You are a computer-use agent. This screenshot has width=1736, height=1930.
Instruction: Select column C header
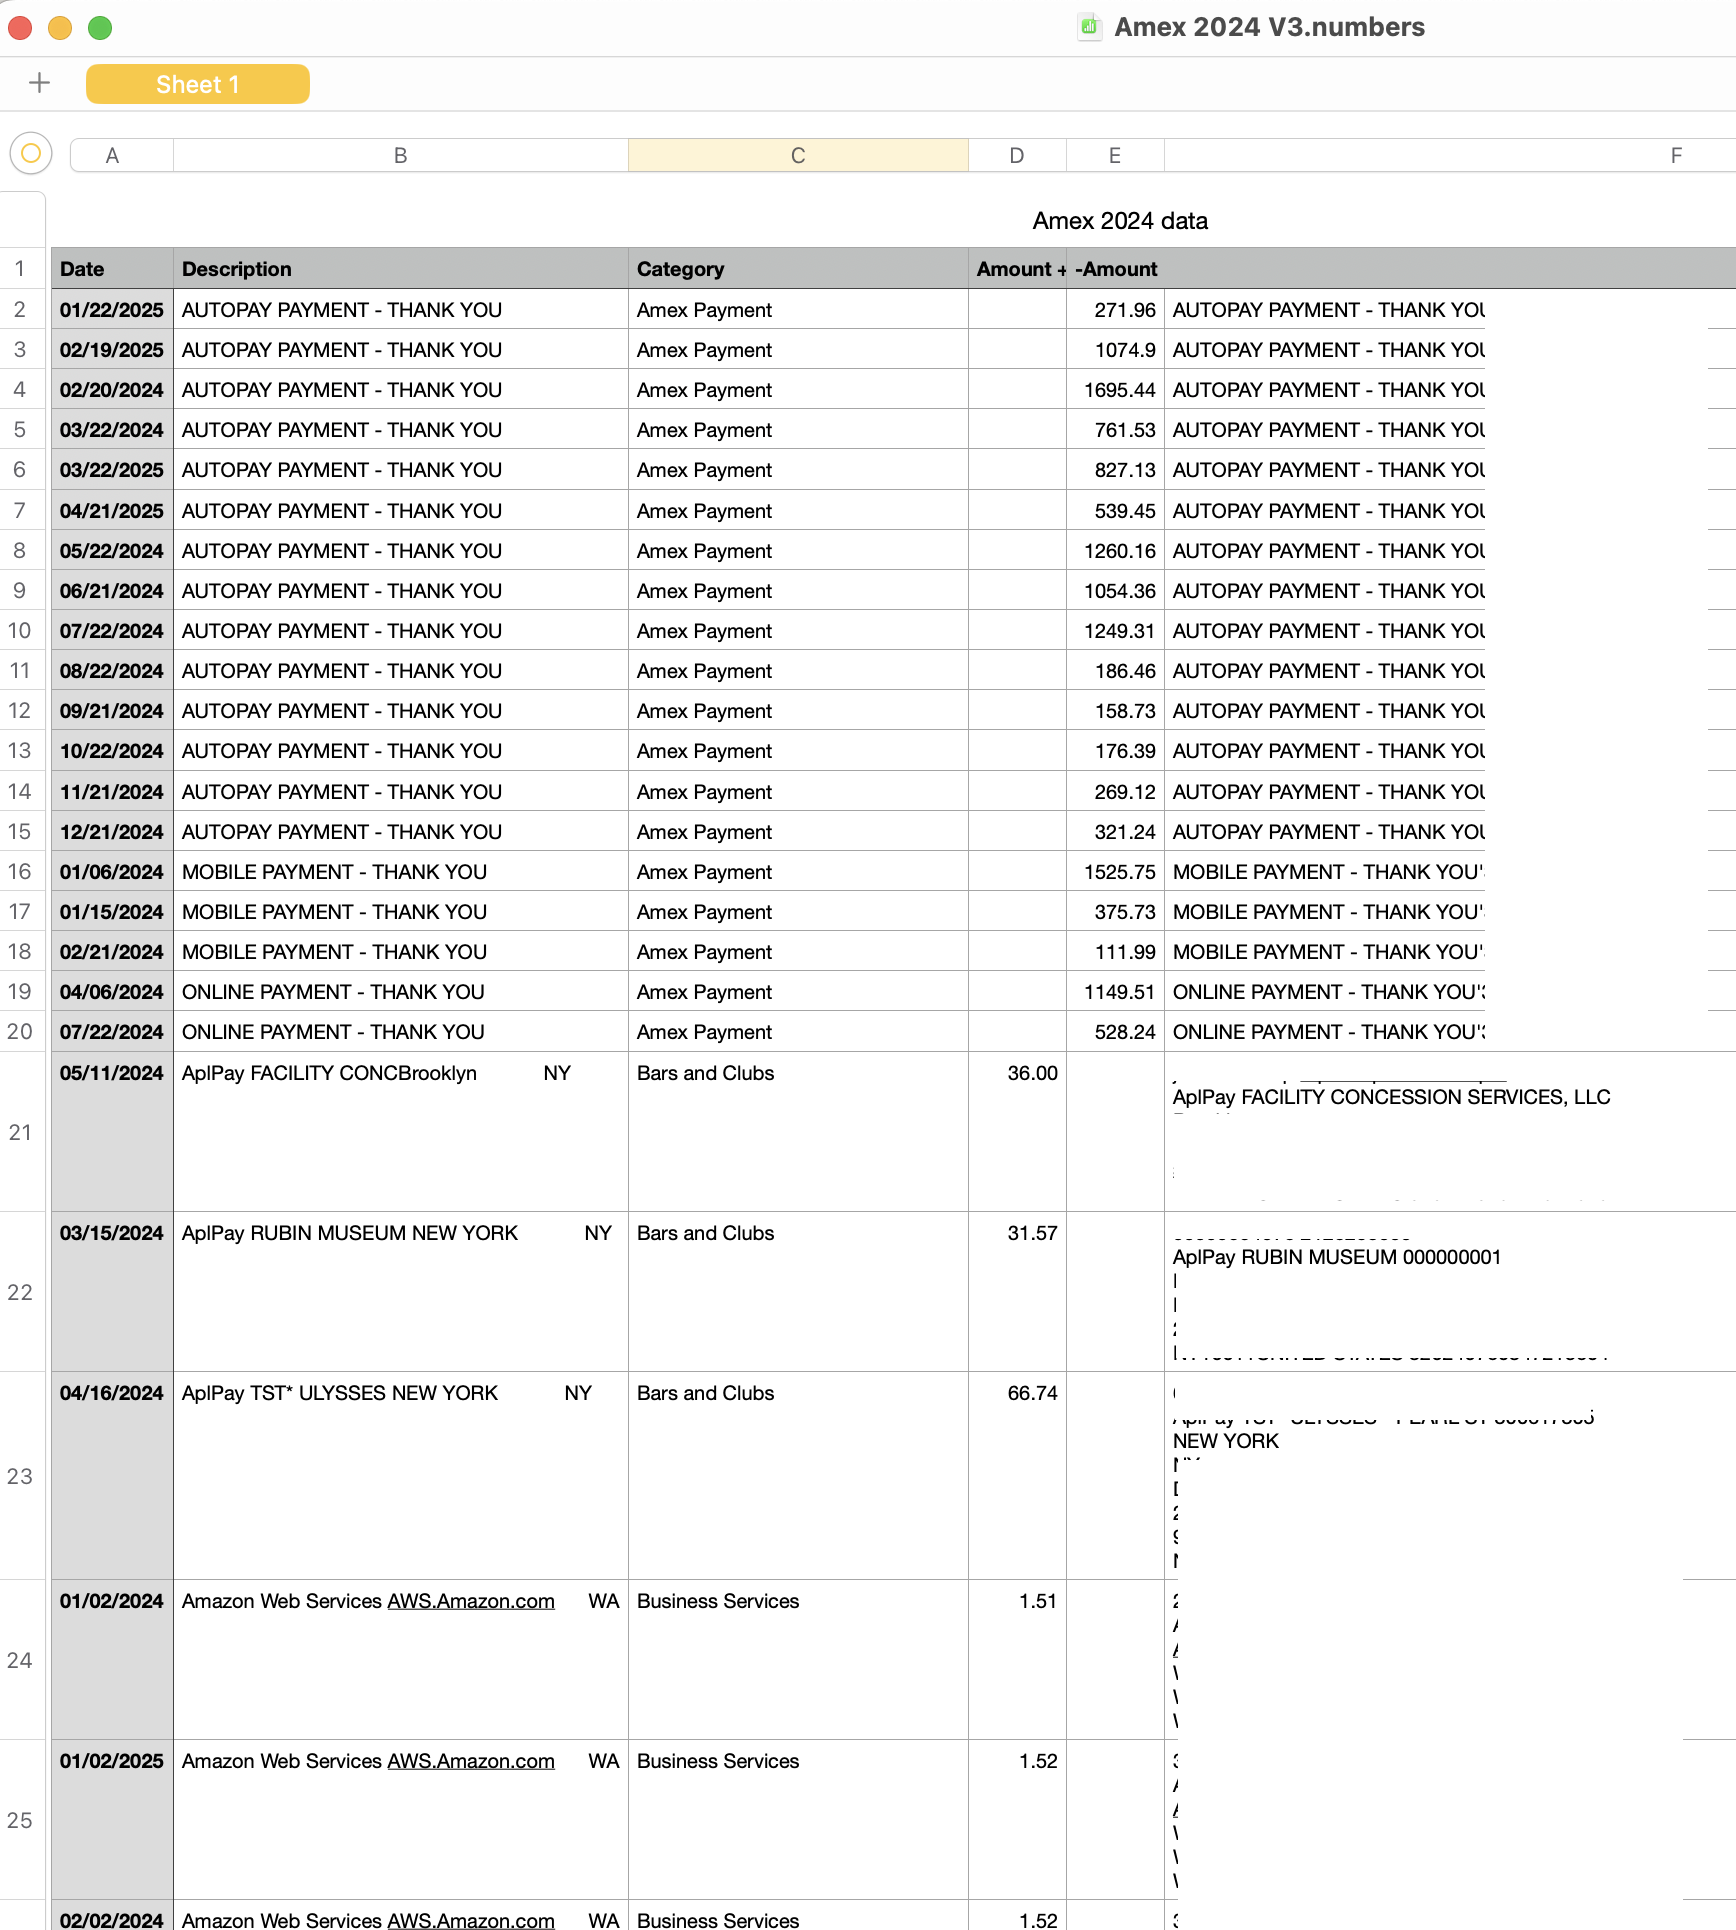coord(797,155)
